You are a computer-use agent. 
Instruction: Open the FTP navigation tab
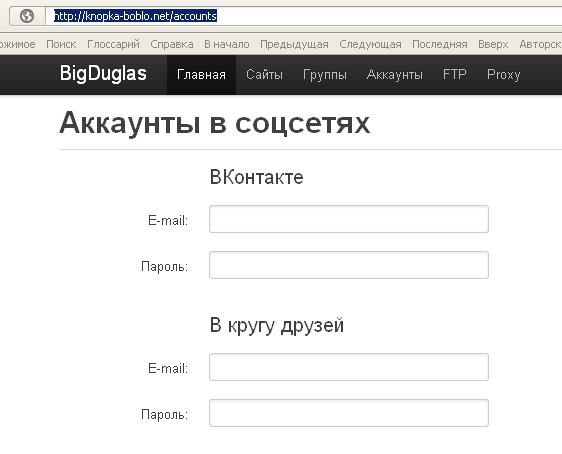click(x=454, y=75)
